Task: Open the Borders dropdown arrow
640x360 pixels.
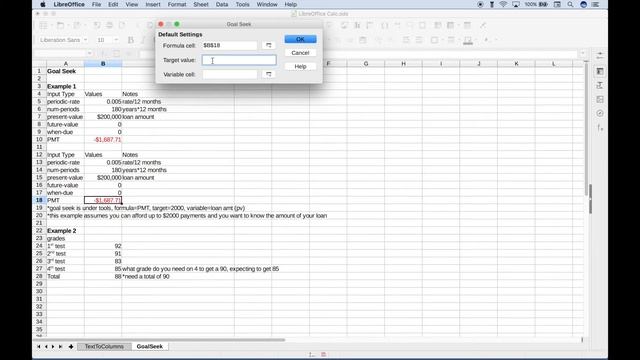Action: pos(442,40)
